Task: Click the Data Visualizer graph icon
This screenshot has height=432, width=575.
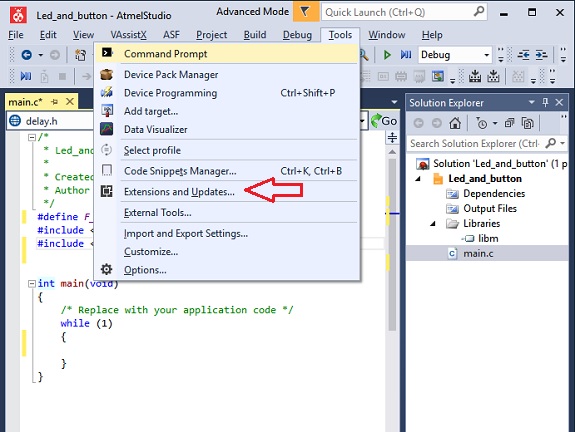Action: point(107,129)
